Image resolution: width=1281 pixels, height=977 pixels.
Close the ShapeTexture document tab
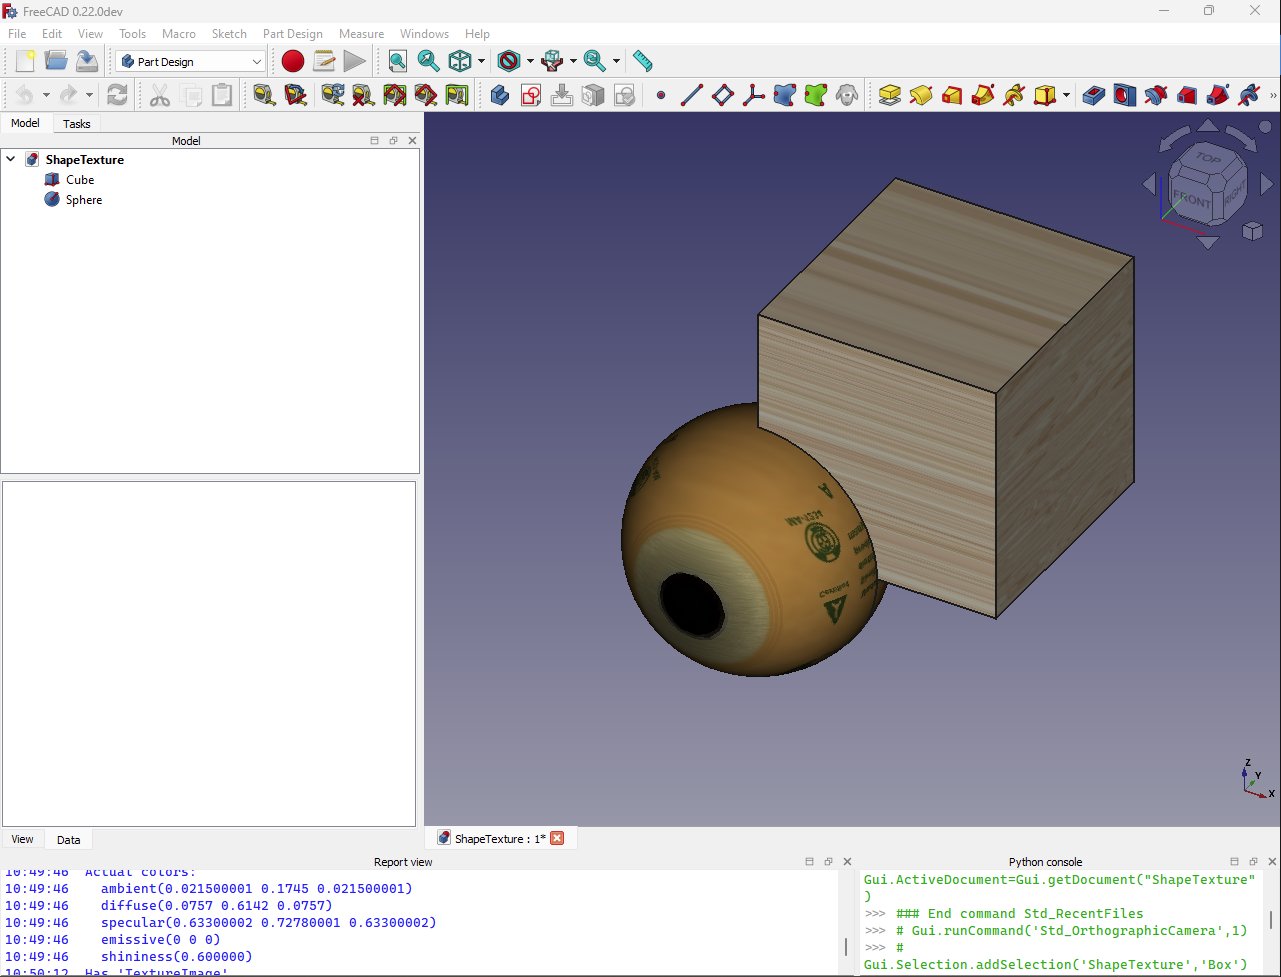pos(557,838)
